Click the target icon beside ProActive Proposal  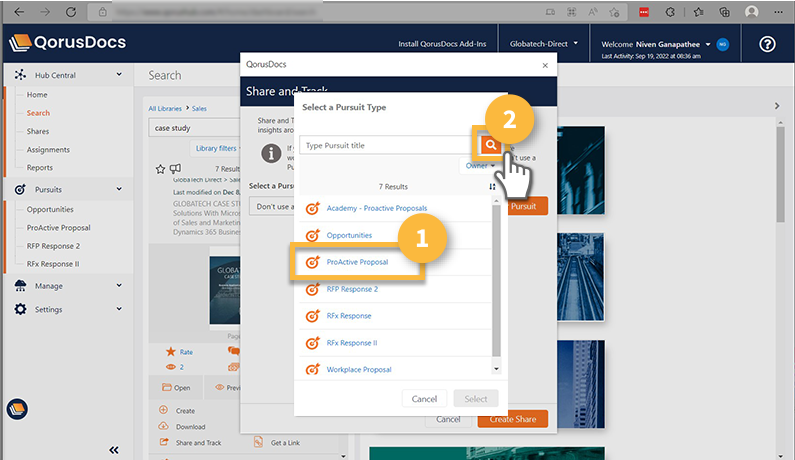[313, 262]
